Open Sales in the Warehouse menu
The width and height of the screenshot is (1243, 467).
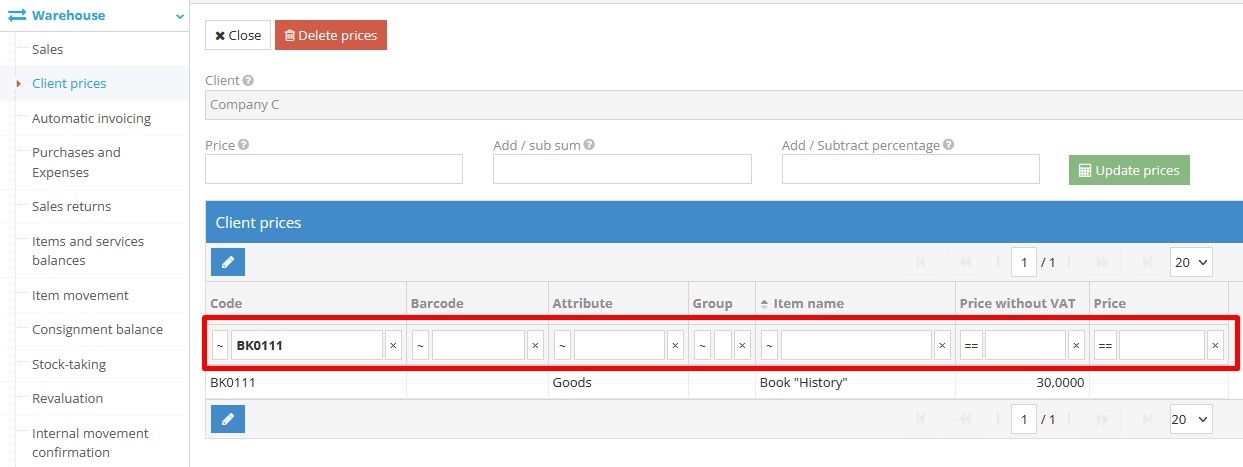pyautogui.click(x=48, y=49)
